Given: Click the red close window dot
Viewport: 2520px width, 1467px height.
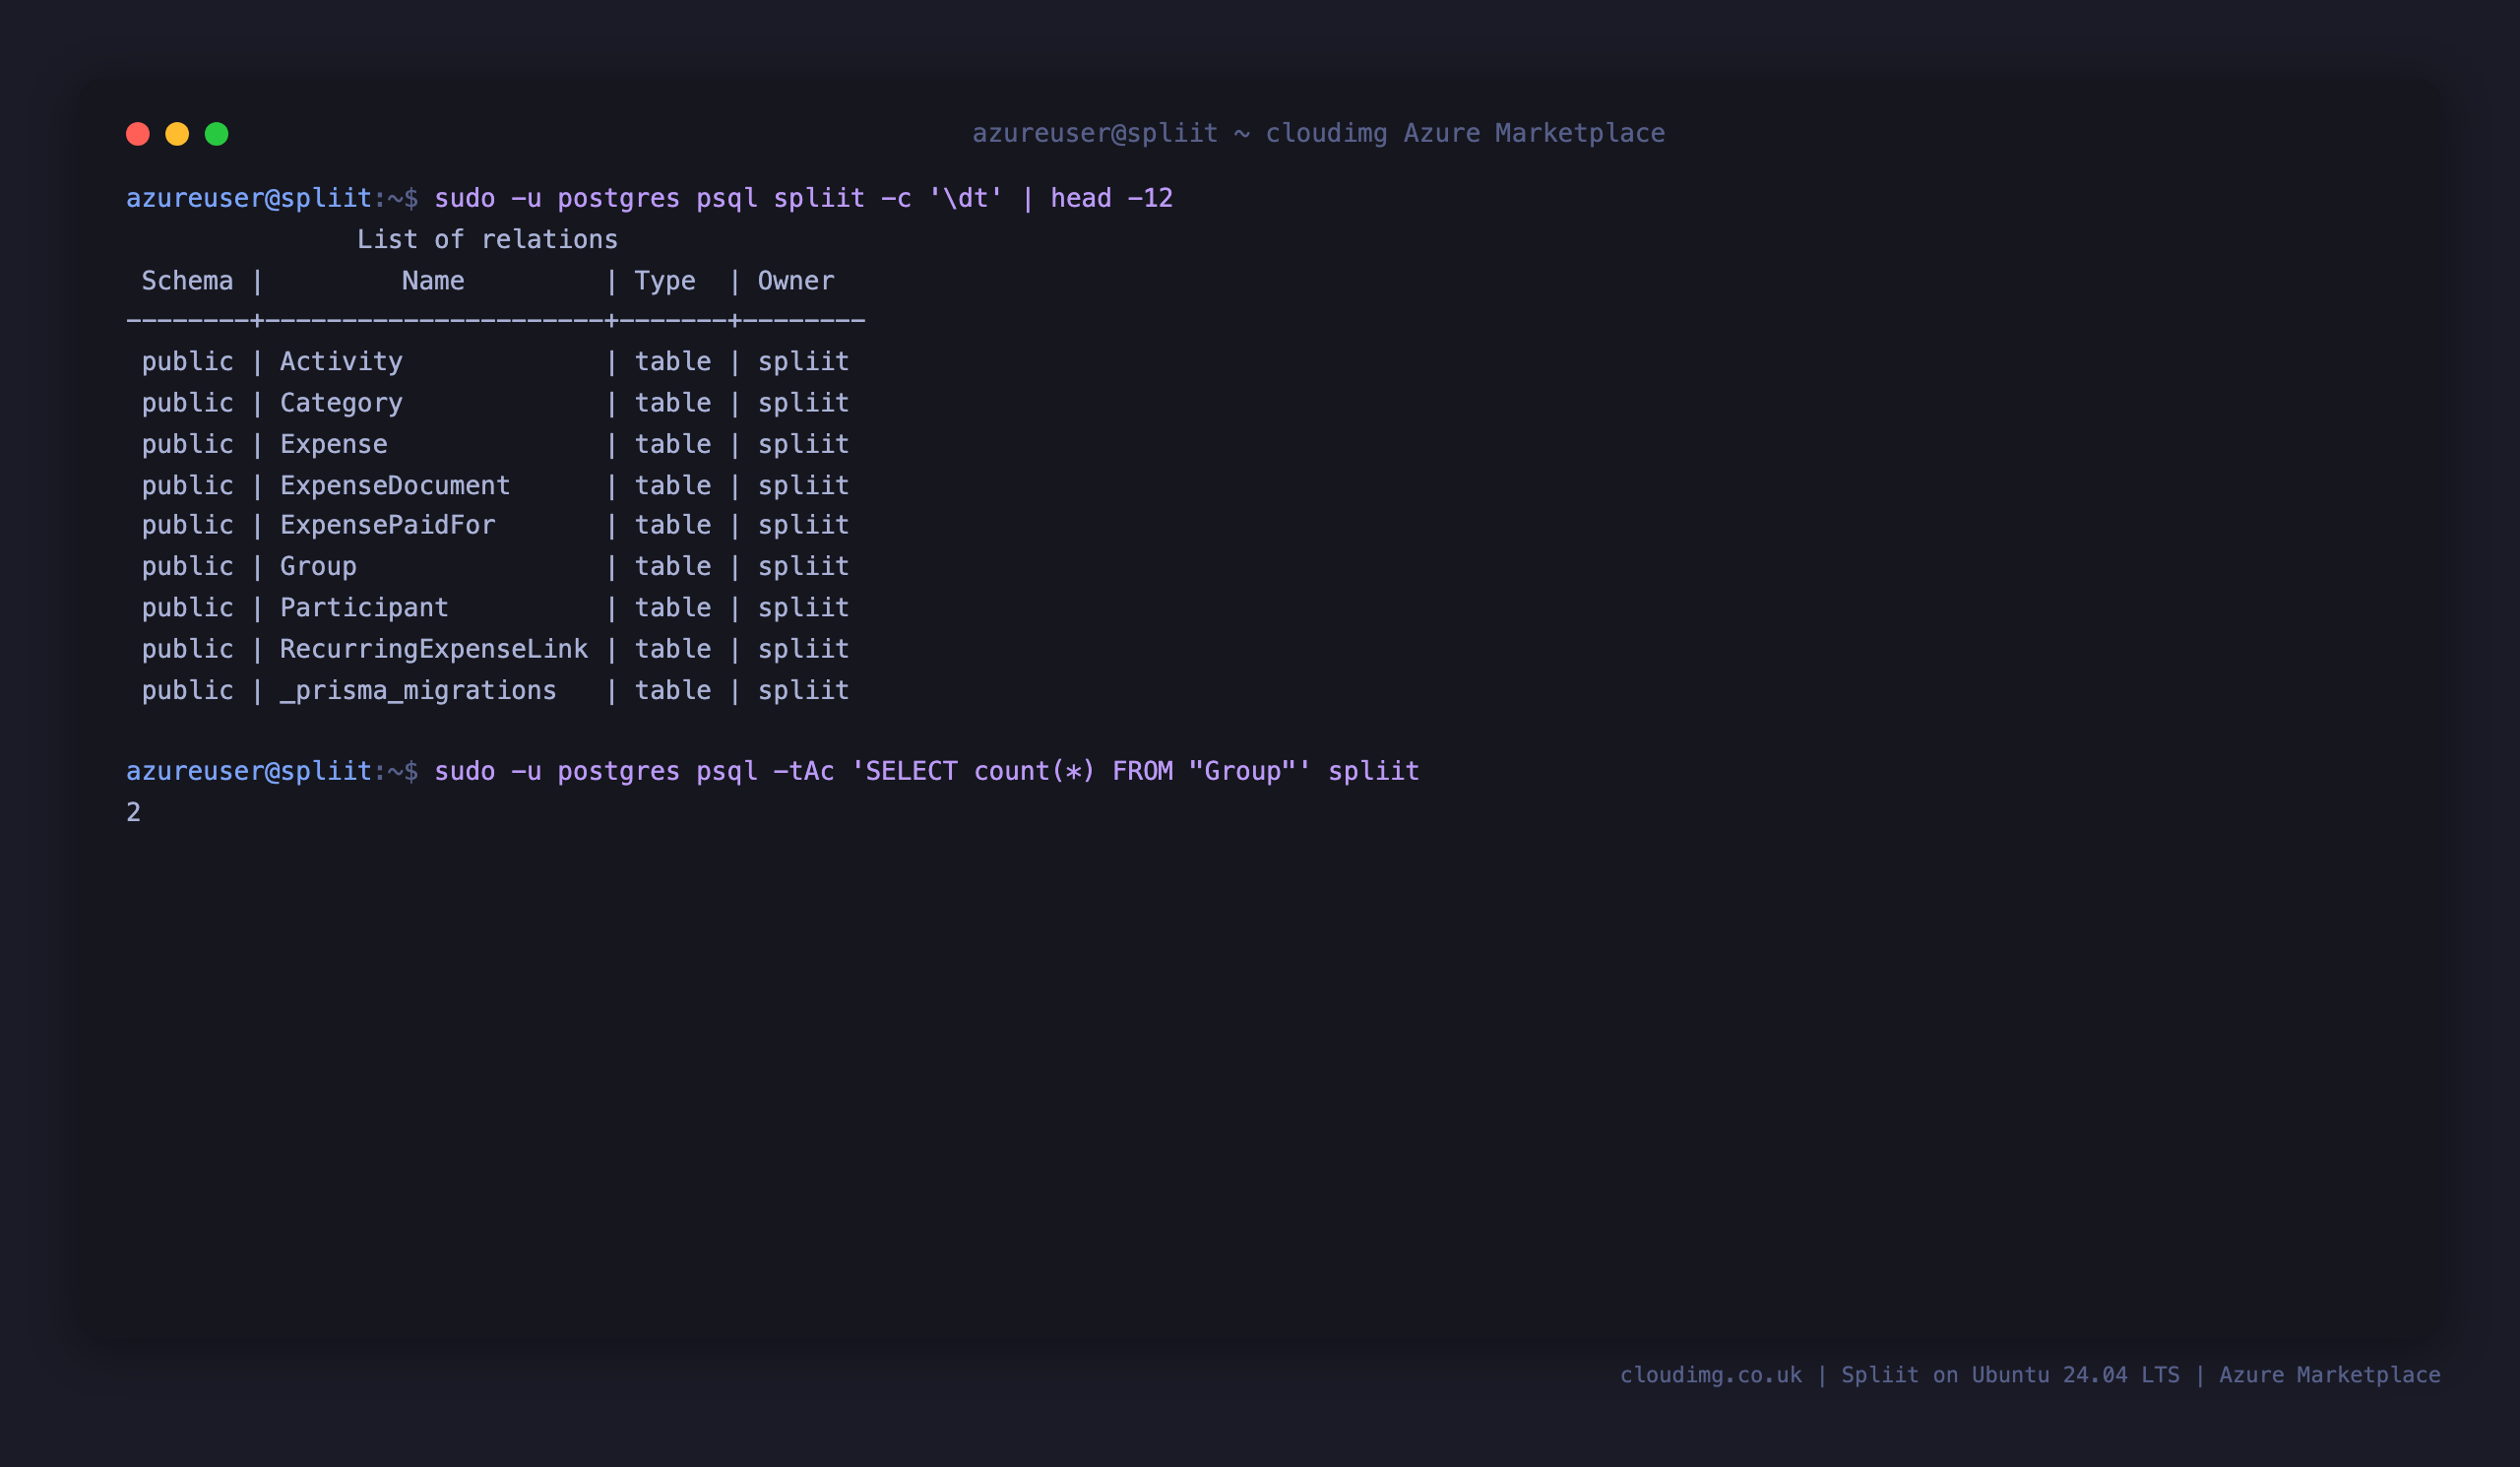Looking at the screenshot, I should (x=138, y=134).
